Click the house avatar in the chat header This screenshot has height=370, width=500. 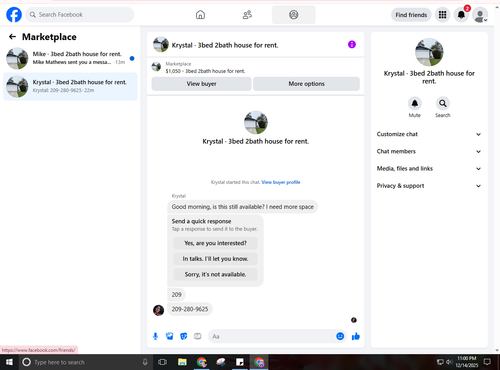click(161, 44)
